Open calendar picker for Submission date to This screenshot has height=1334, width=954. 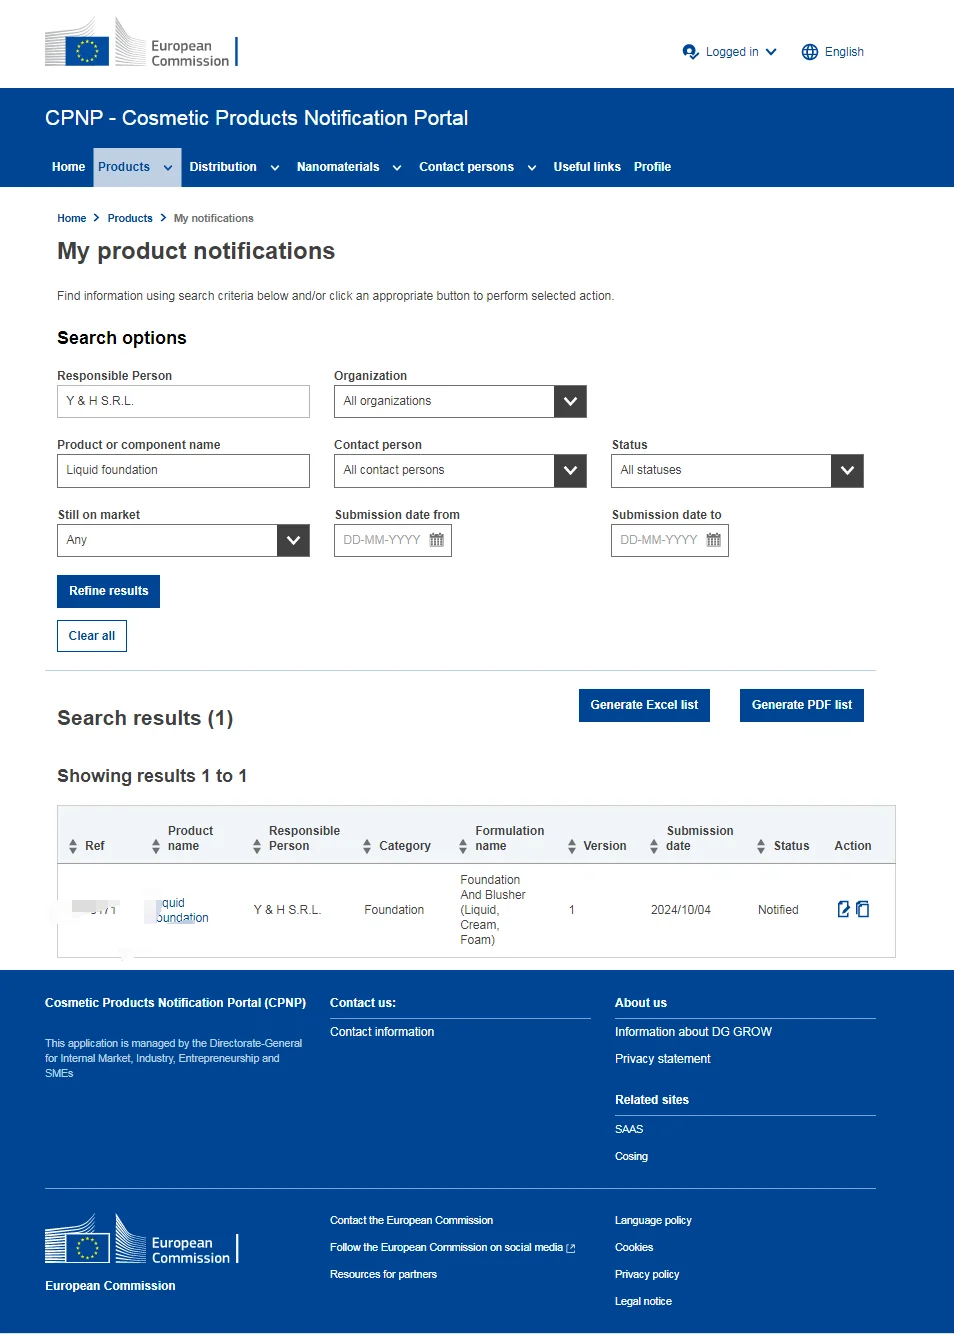(x=714, y=540)
